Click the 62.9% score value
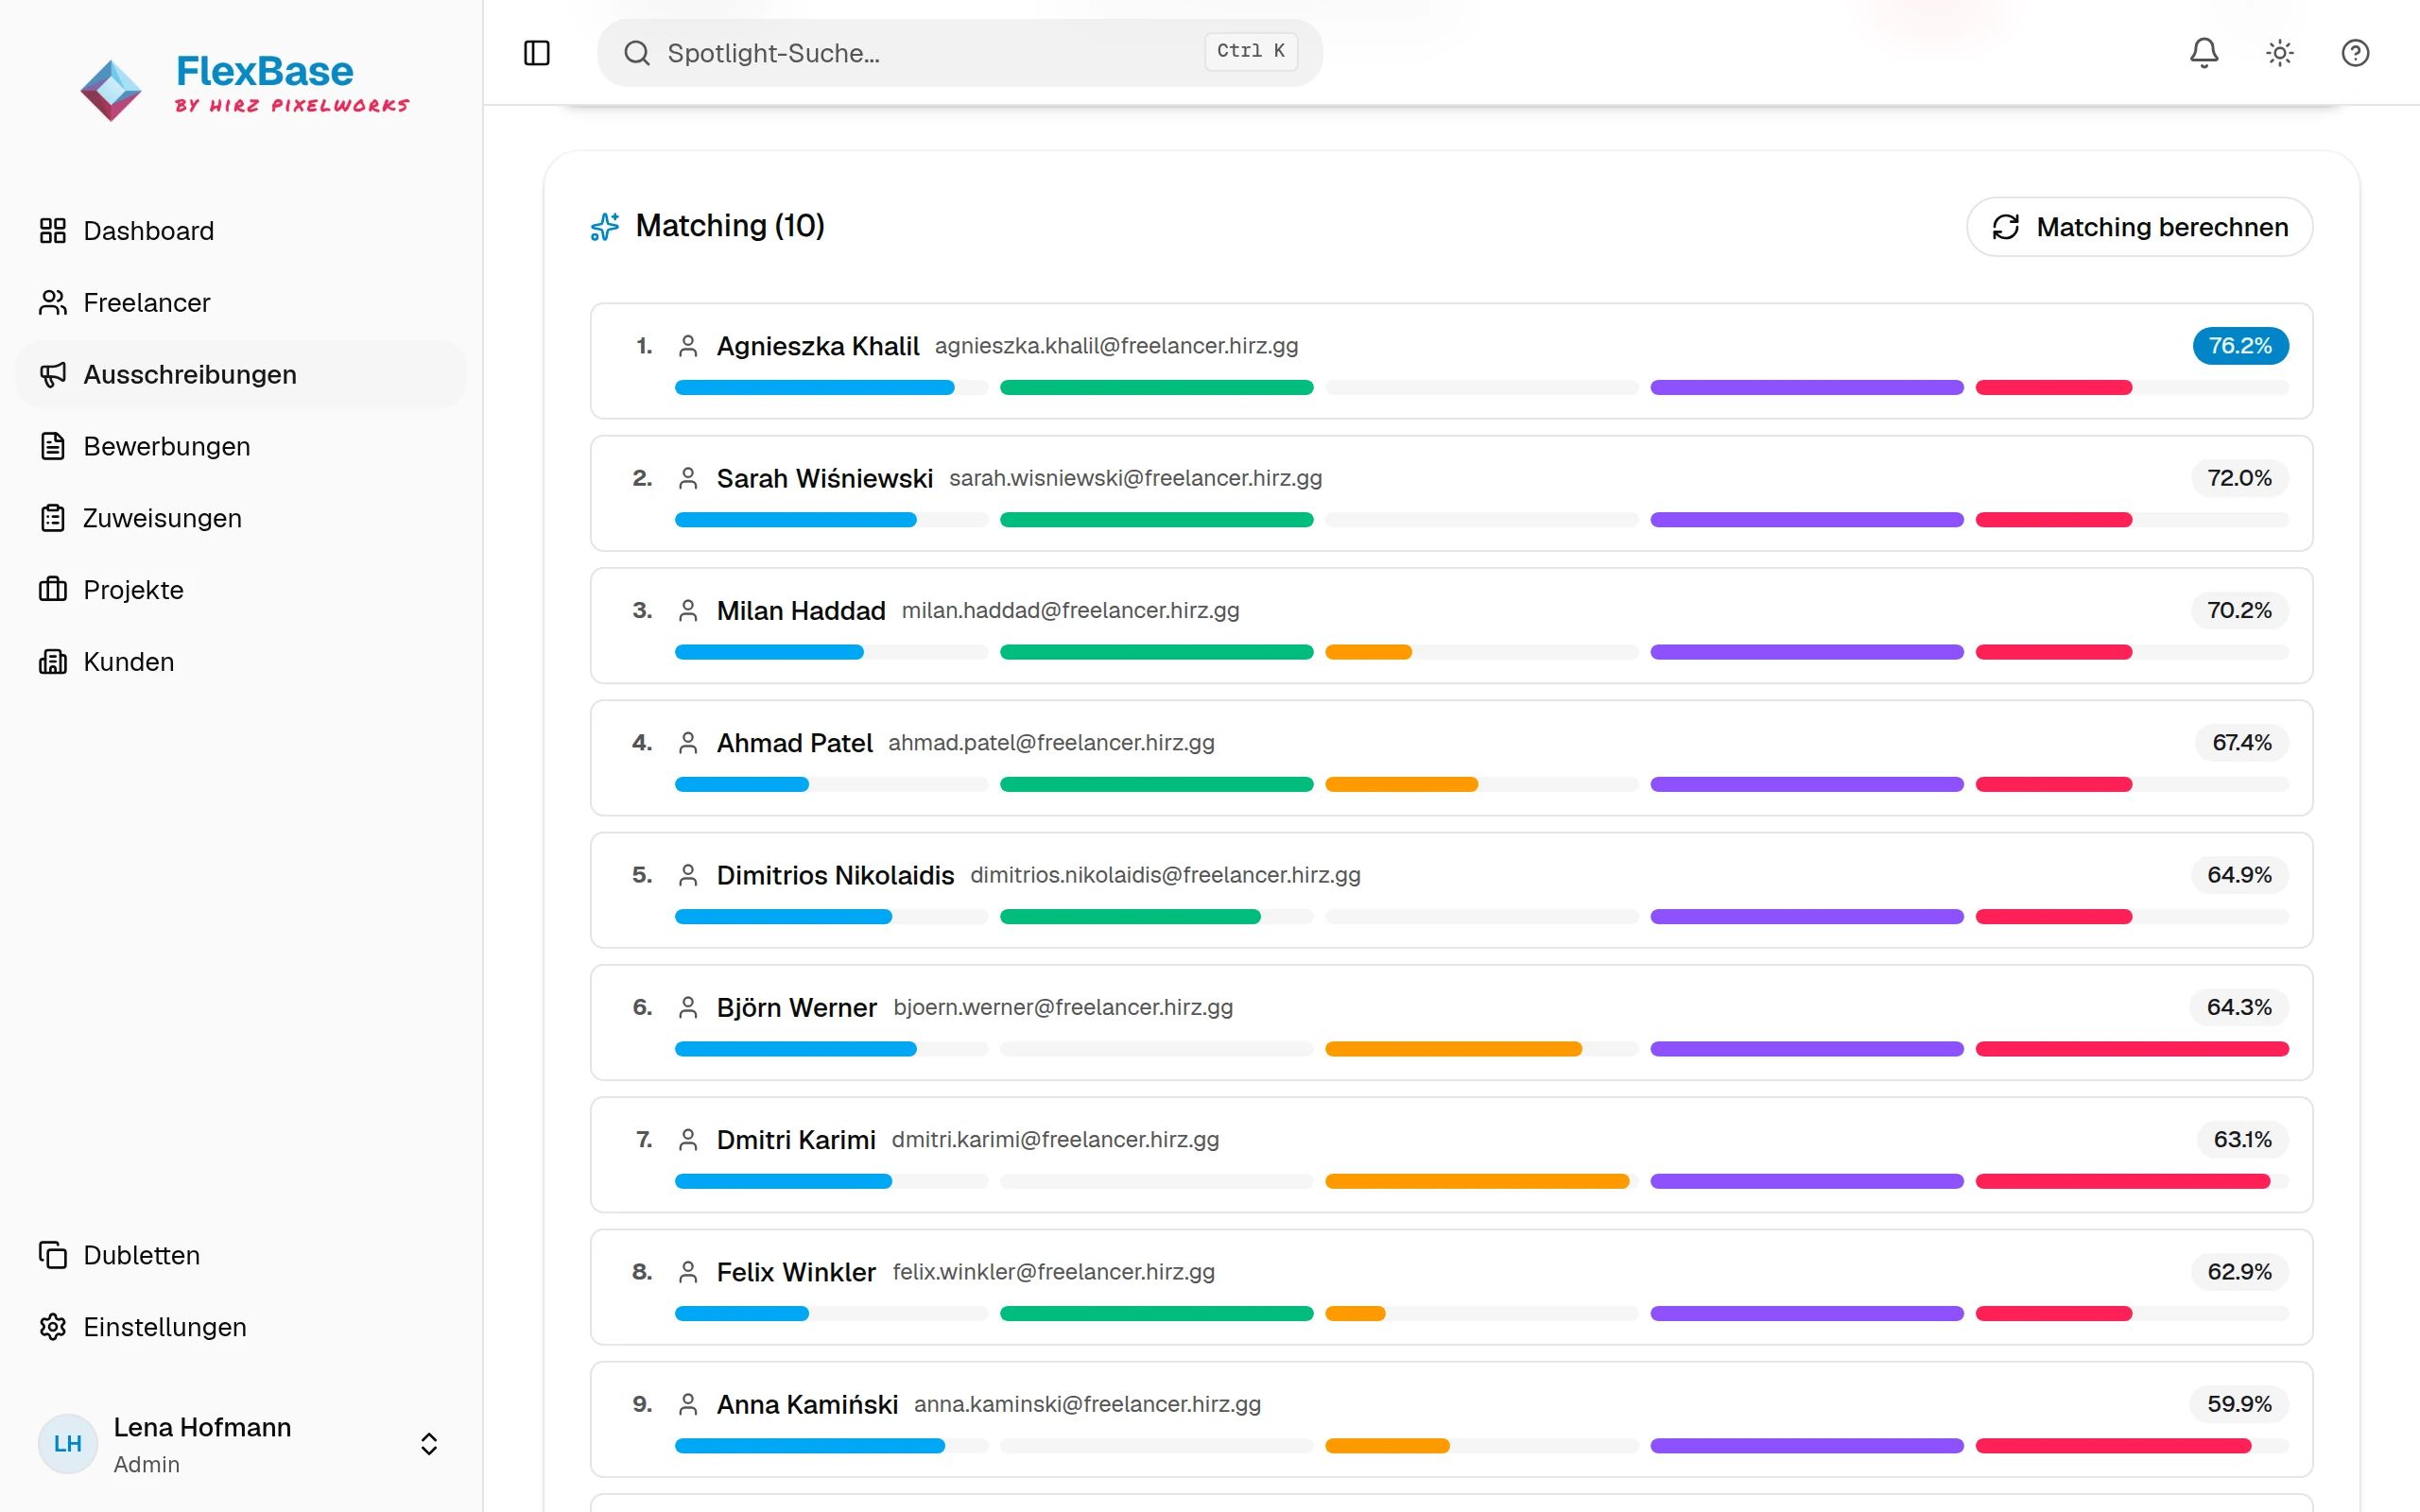This screenshot has height=1512, width=2420. point(2239,1272)
